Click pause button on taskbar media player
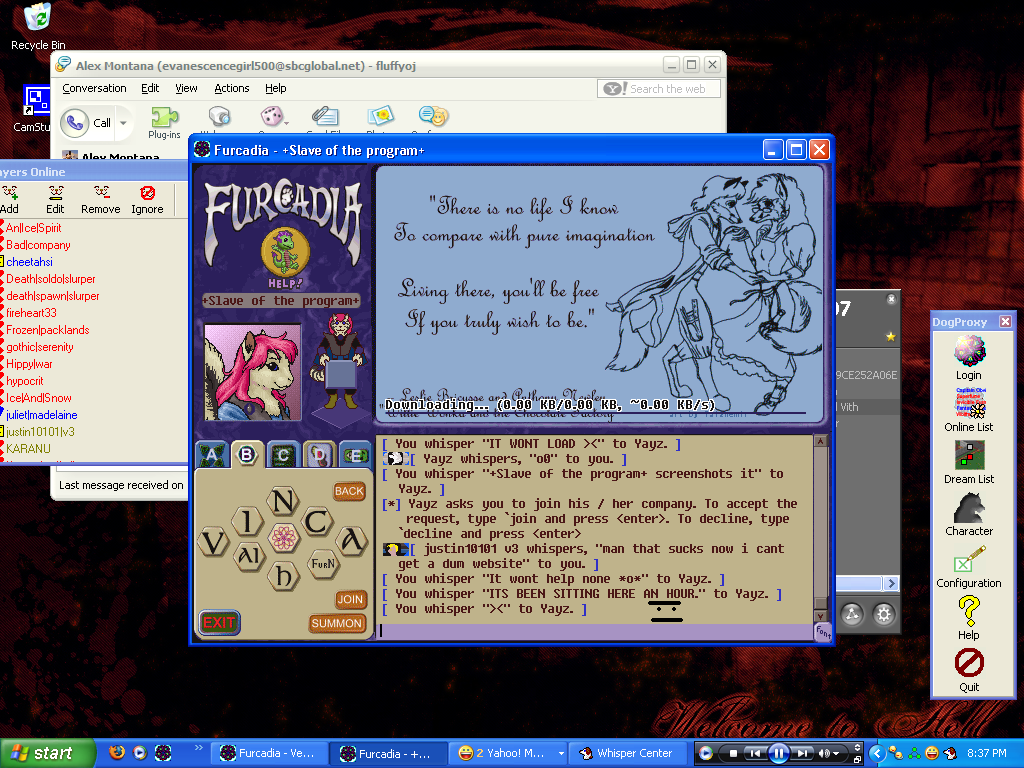 coord(778,753)
